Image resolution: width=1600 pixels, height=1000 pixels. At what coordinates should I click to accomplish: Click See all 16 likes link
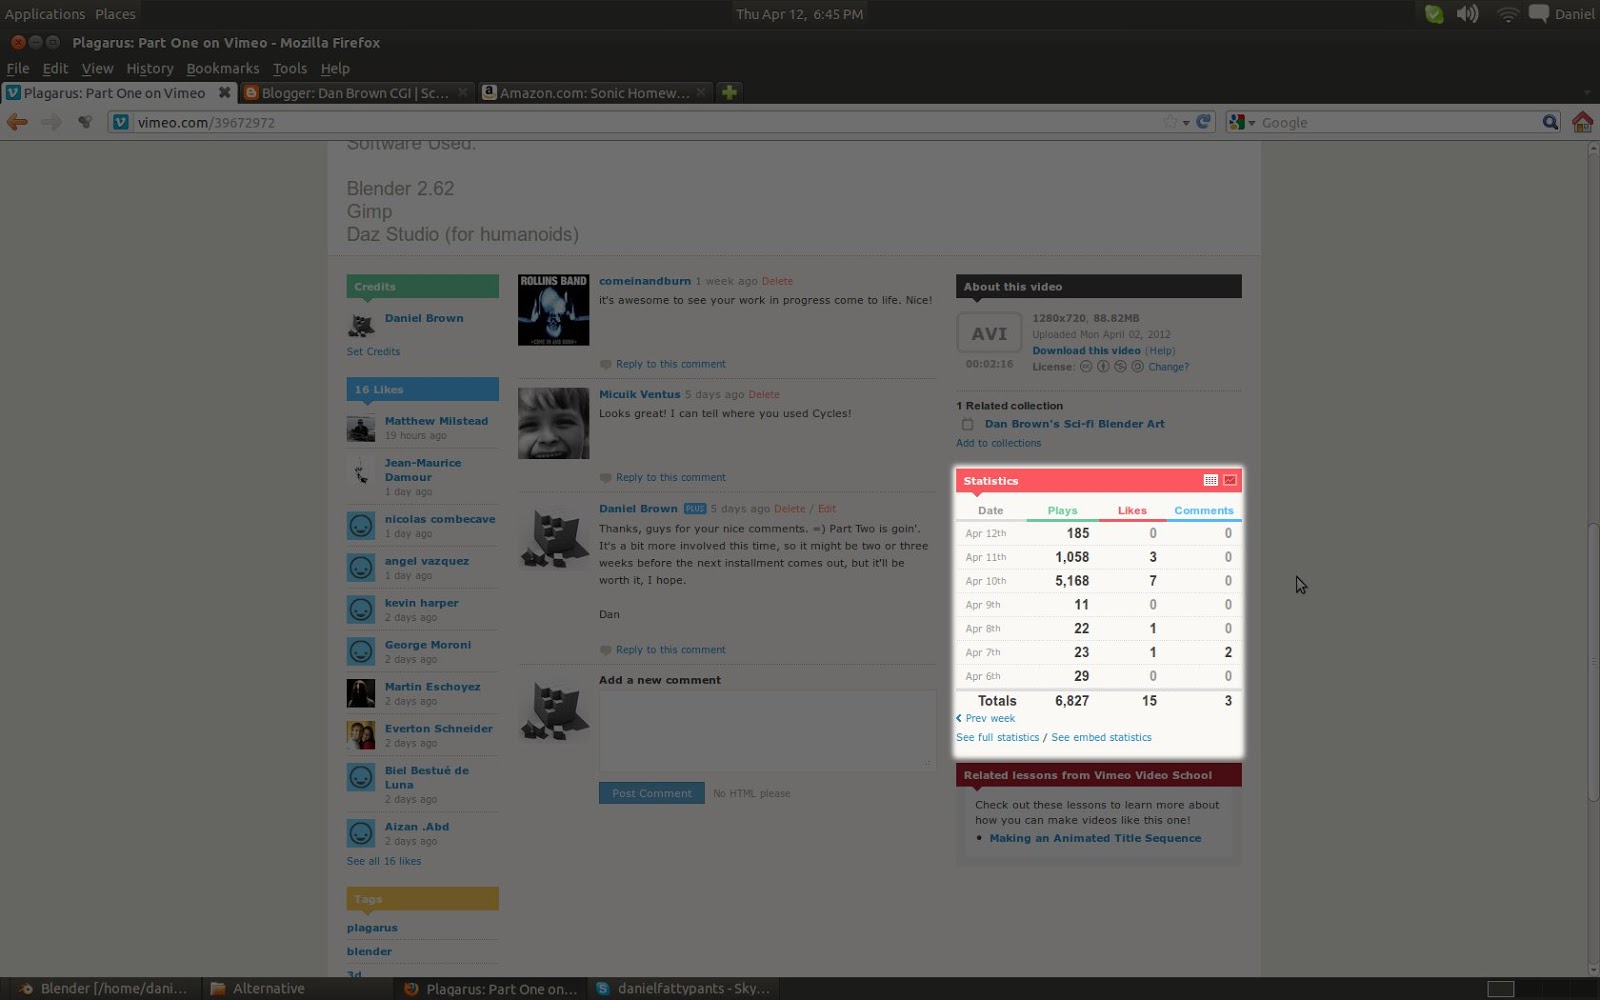pos(384,861)
